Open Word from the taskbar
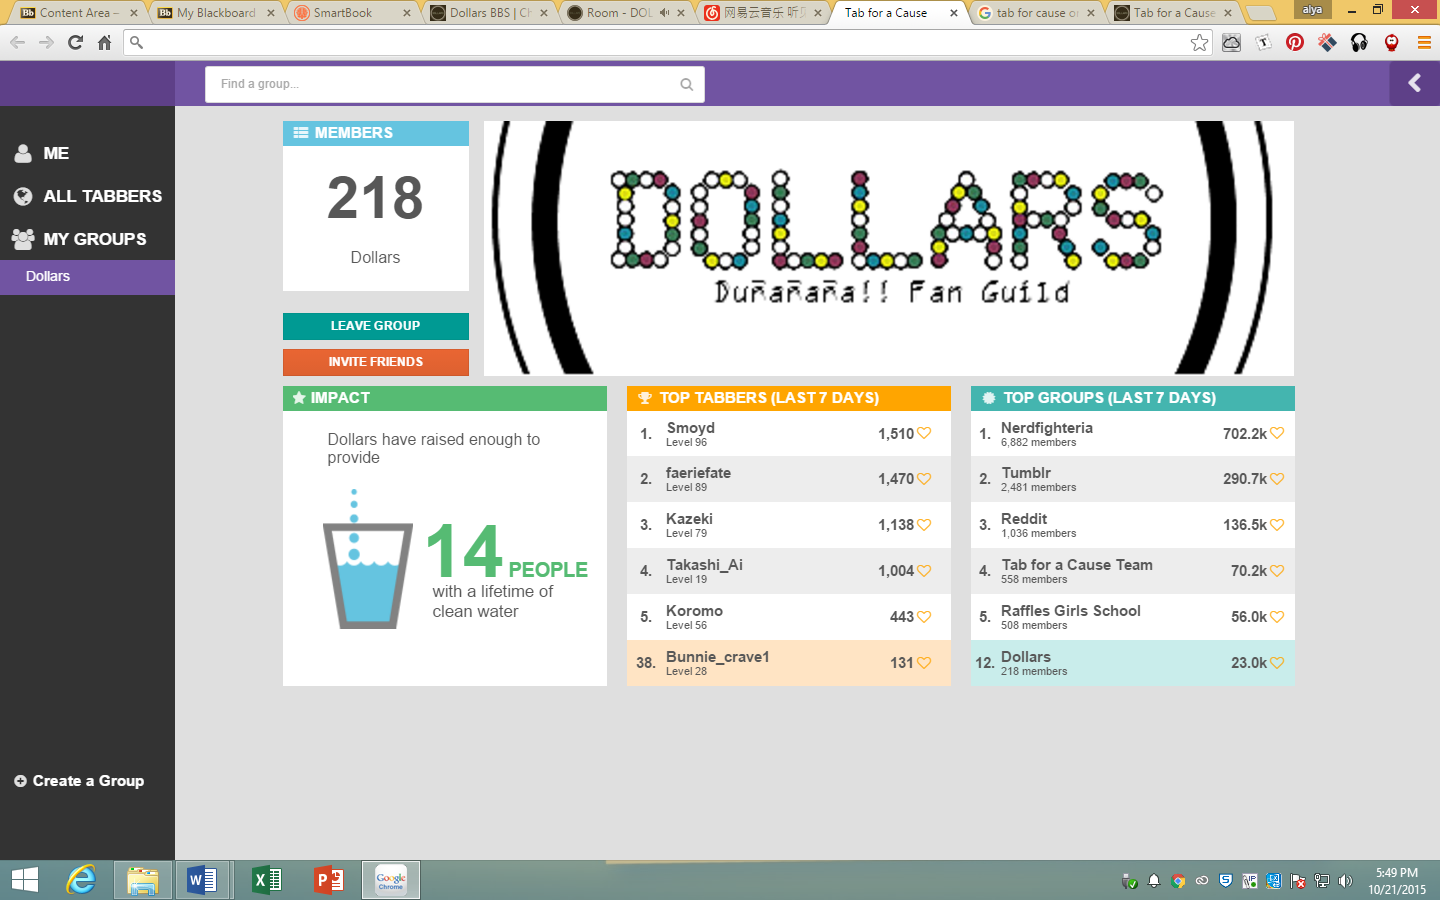 [203, 880]
